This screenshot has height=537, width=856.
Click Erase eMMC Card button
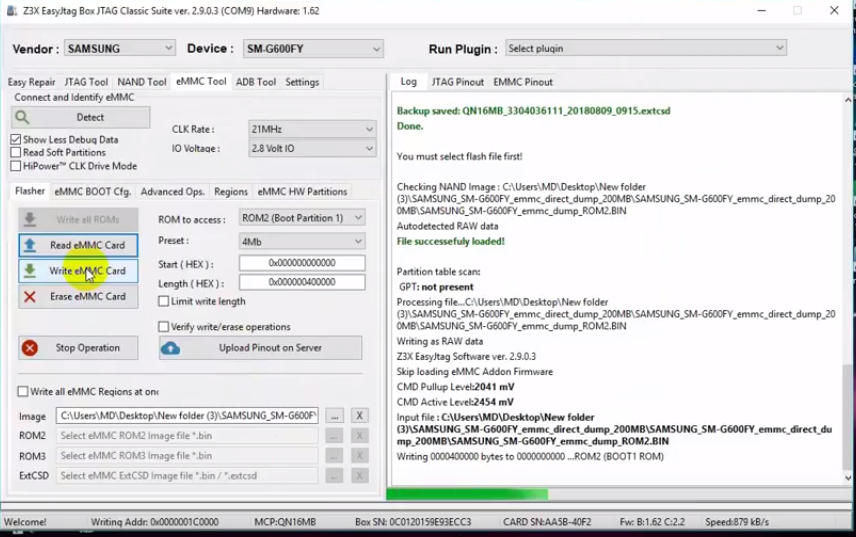tap(78, 296)
